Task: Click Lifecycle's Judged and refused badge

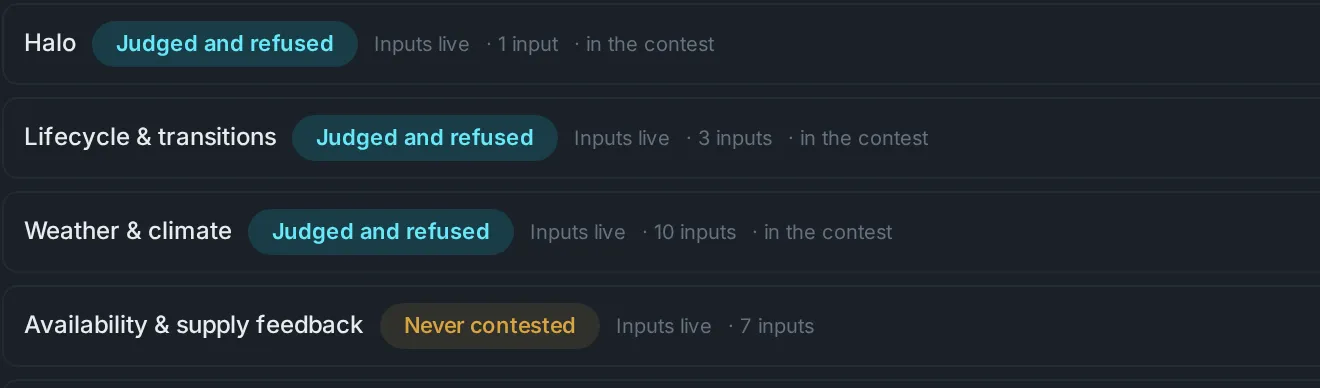Action: (x=425, y=138)
